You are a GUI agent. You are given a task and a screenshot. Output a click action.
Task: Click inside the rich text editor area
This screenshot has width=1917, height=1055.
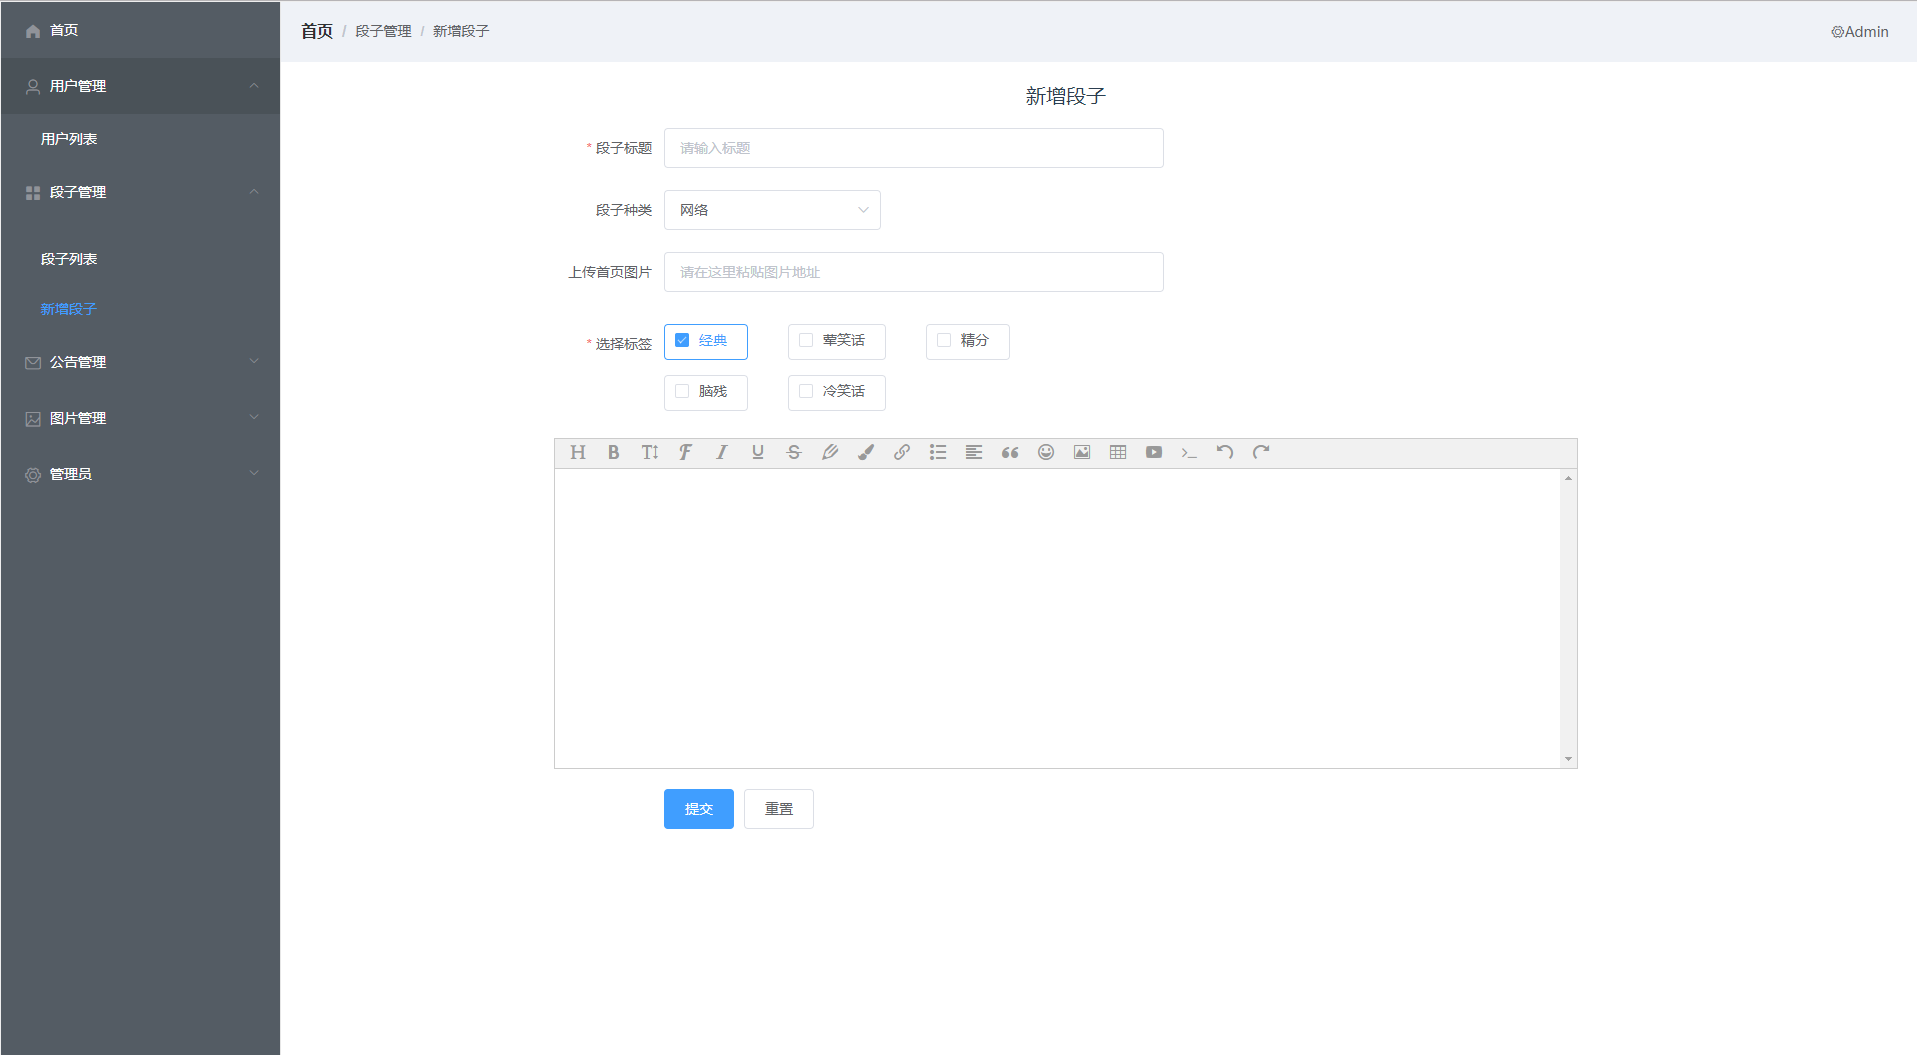tap(1058, 618)
